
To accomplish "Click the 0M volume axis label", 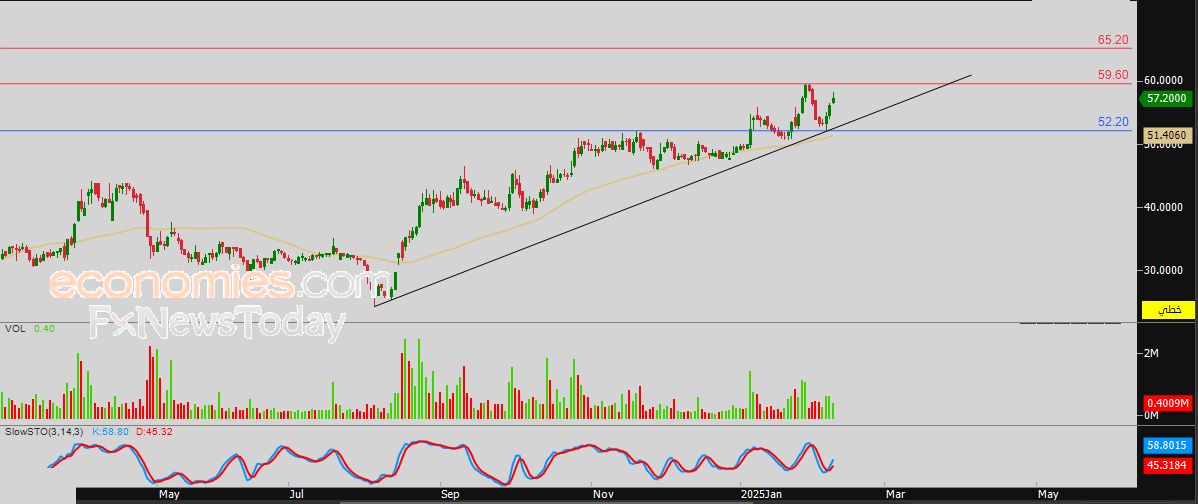I will (x=1151, y=415).
